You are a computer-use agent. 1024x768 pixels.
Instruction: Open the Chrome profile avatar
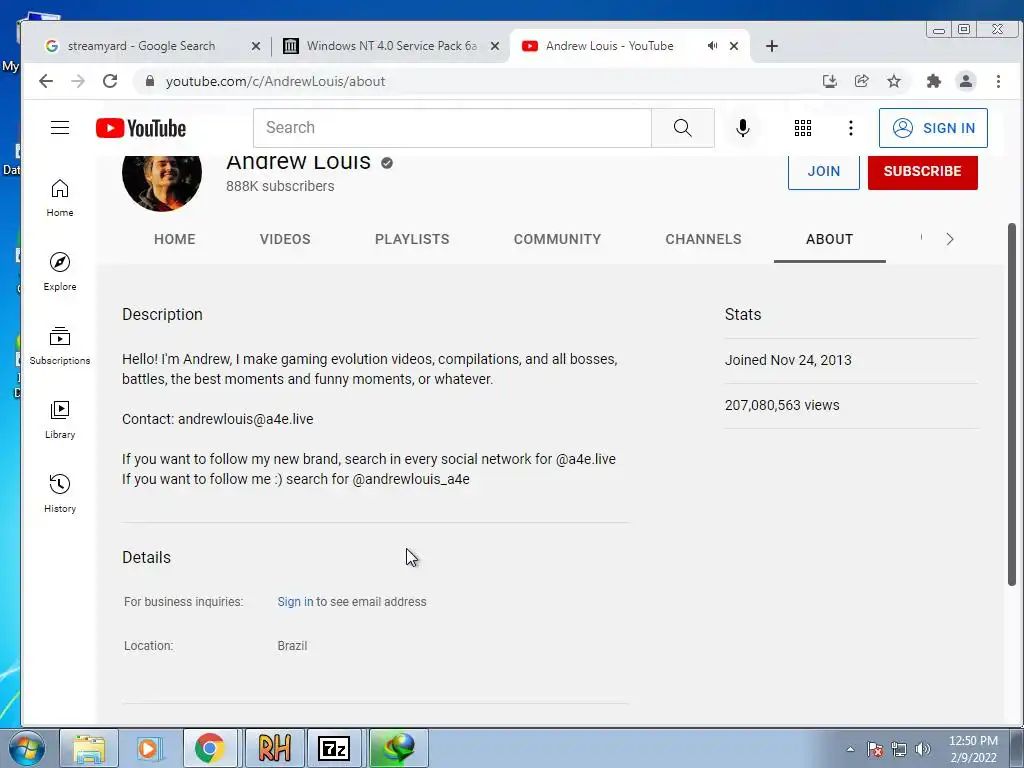pyautogui.click(x=966, y=81)
